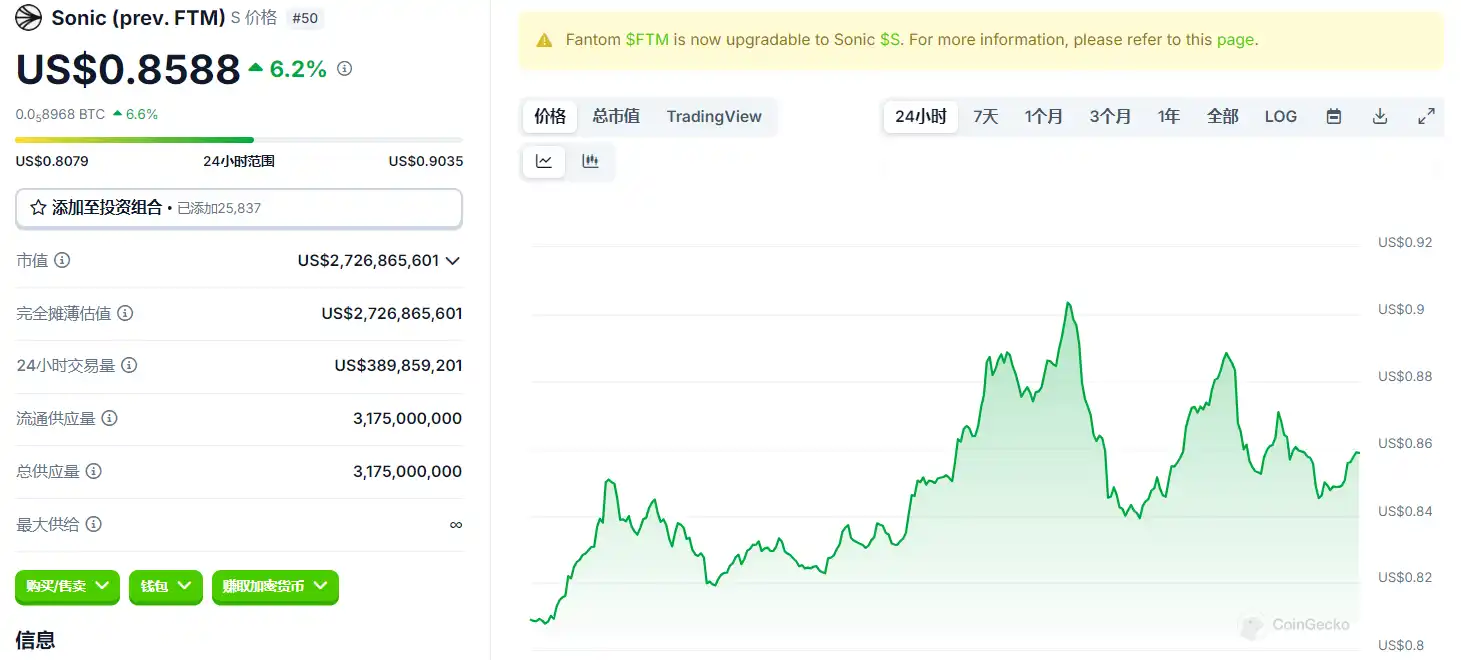This screenshot has height=660, width=1461.
Task: Select the 7天 time range
Action: click(x=985, y=117)
